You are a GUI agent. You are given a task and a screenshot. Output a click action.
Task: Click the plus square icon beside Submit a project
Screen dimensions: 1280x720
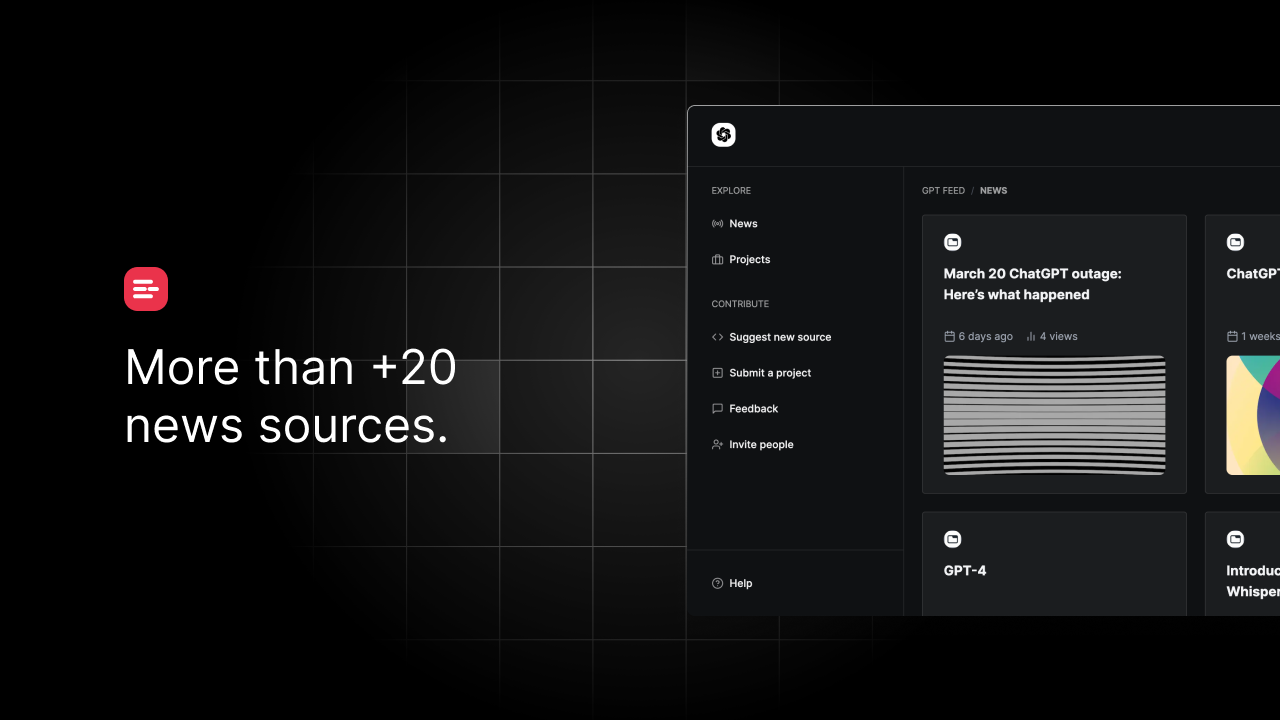717,373
